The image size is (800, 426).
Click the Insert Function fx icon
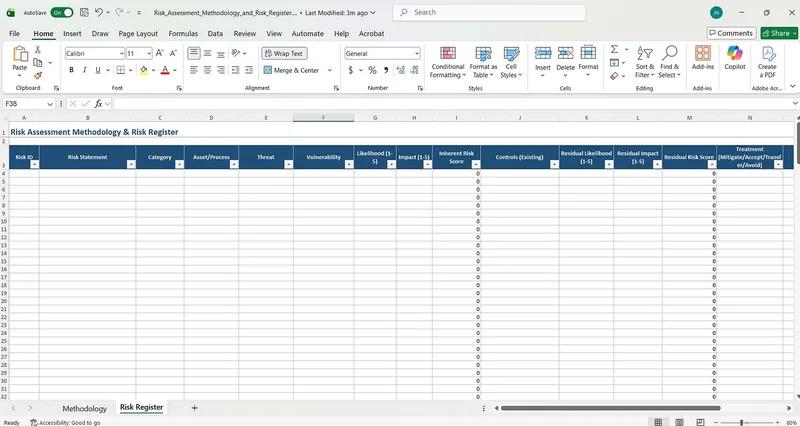(98, 104)
